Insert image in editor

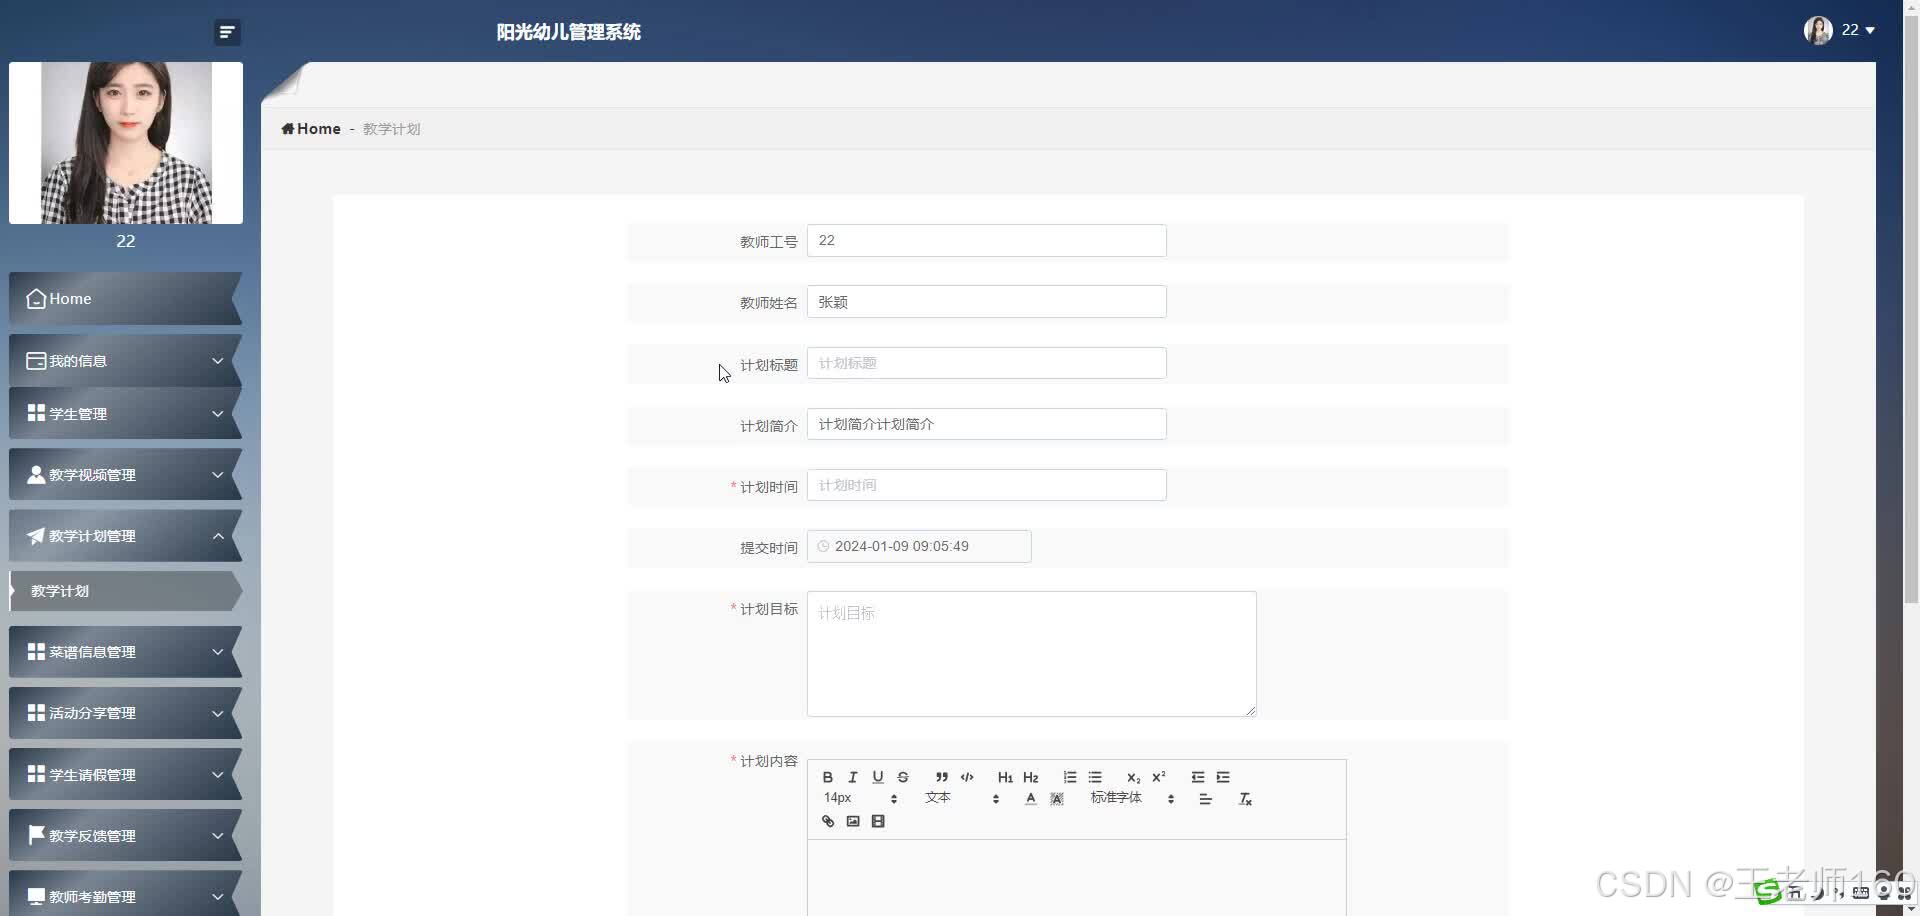(x=853, y=821)
